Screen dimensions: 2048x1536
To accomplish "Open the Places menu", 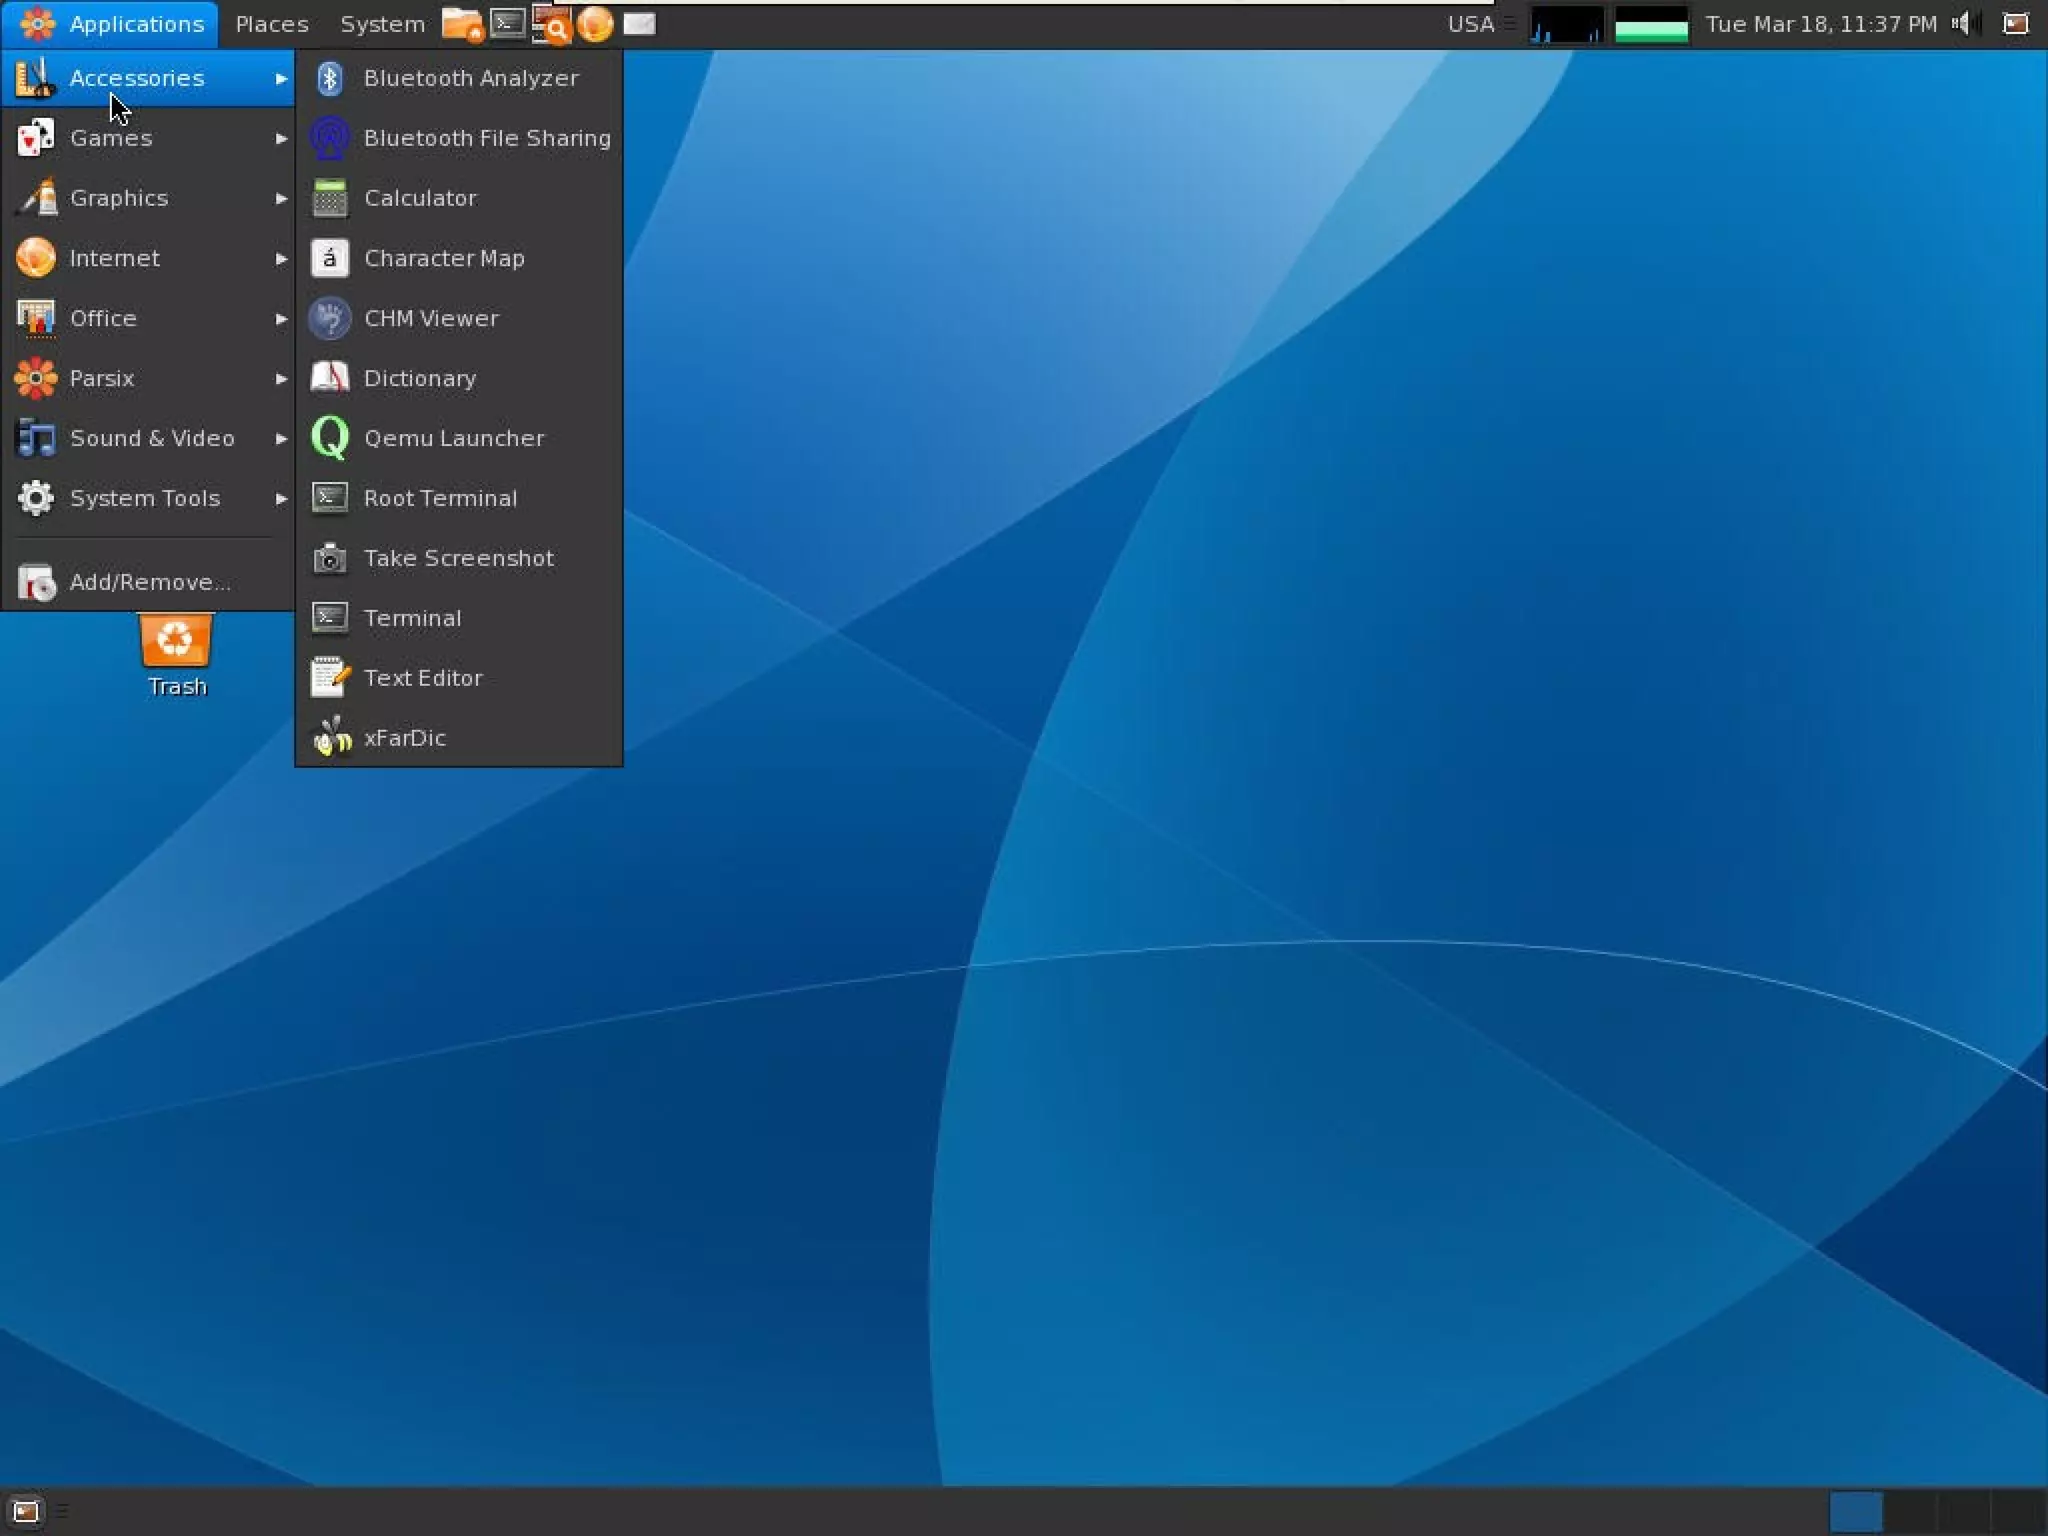I will [x=271, y=24].
